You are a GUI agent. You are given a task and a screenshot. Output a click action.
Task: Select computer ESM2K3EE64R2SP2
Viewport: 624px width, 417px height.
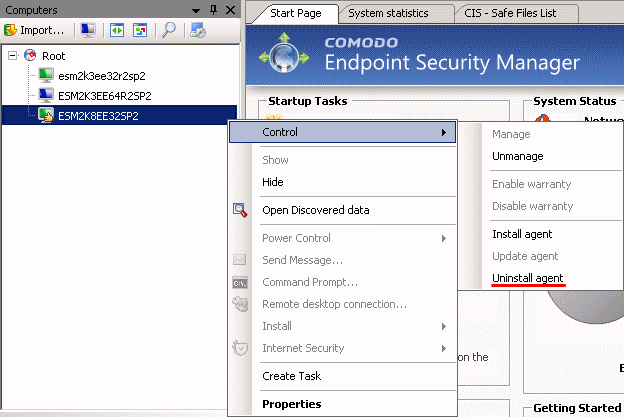[x=105, y=96]
